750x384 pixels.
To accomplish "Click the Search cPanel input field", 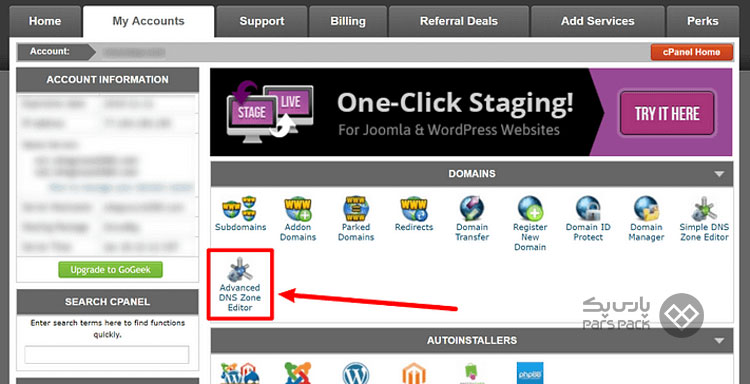I will click(107, 355).
